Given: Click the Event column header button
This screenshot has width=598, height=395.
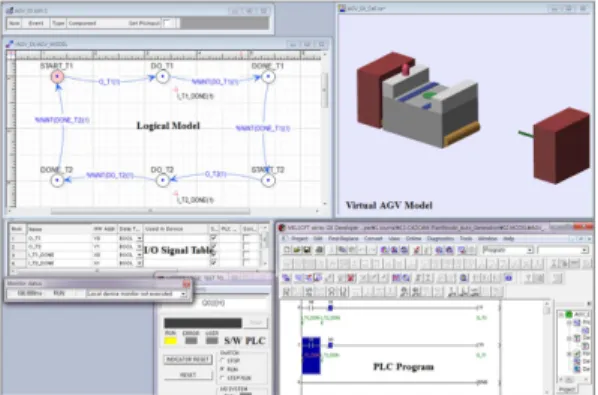Looking at the screenshot, I should 36,23.
